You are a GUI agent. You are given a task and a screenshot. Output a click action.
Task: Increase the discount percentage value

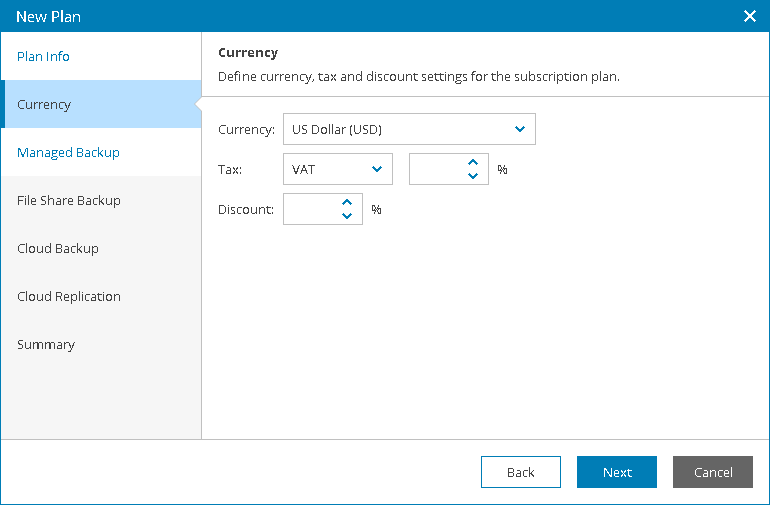coord(347,203)
